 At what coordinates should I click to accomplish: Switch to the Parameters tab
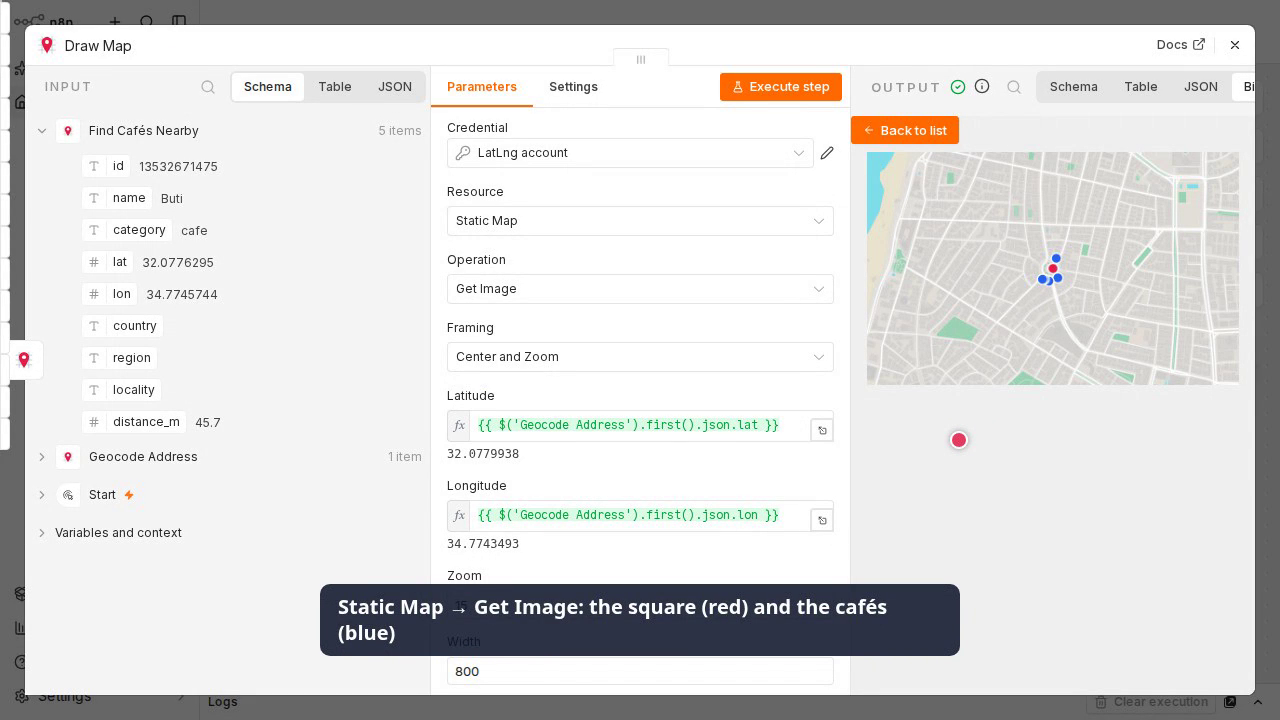(x=482, y=87)
